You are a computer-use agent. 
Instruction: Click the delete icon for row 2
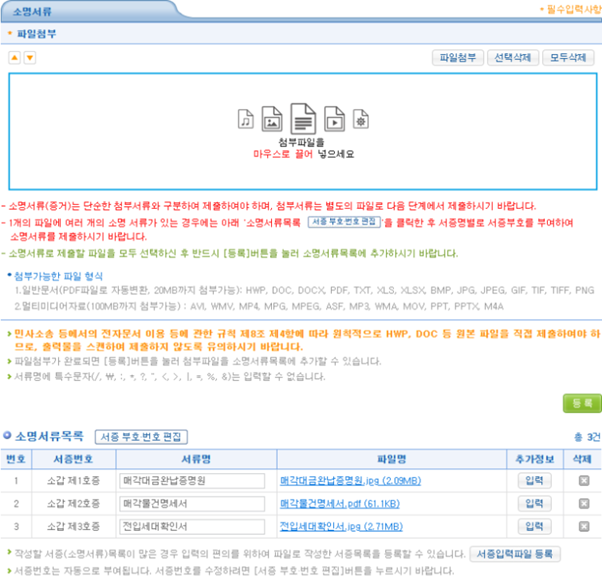coord(583,503)
